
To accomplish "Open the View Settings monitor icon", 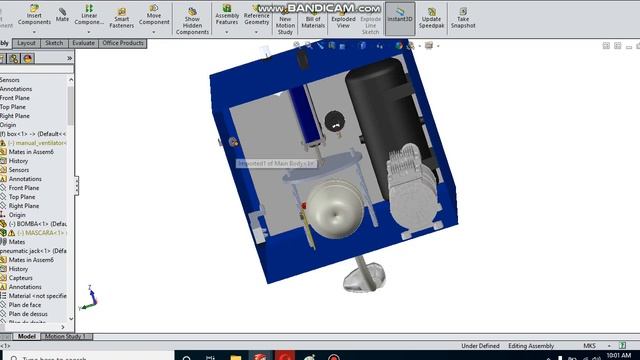I will (429, 45).
